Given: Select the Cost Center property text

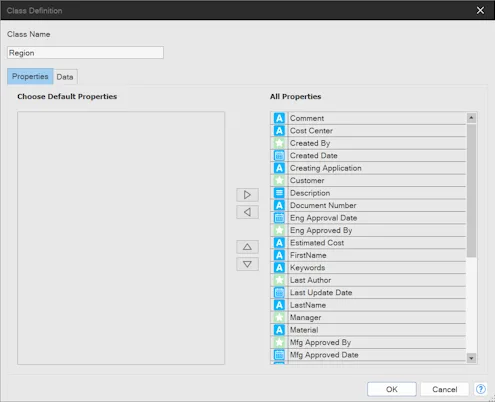Looking at the screenshot, I should [311, 131].
